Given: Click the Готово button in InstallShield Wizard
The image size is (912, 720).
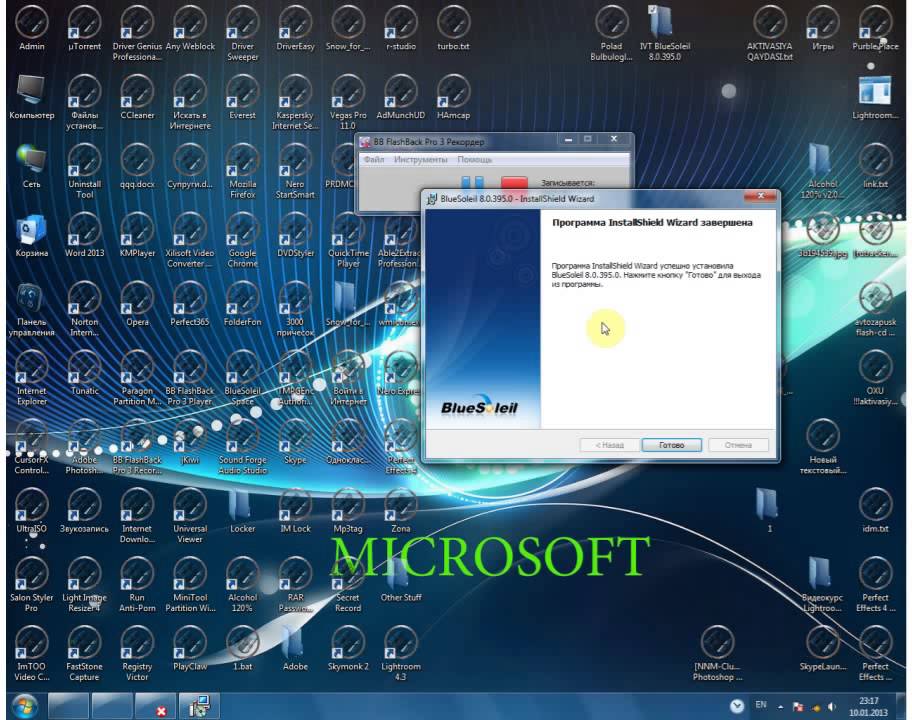Looking at the screenshot, I should pyautogui.click(x=671, y=445).
